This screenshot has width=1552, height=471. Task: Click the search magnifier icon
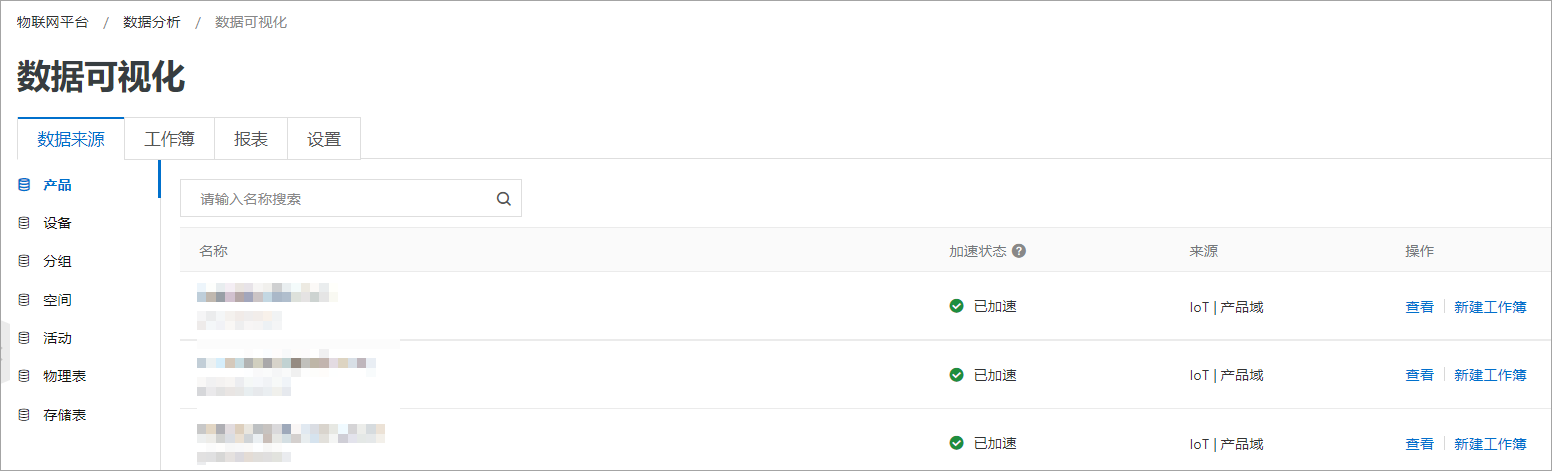tap(504, 199)
